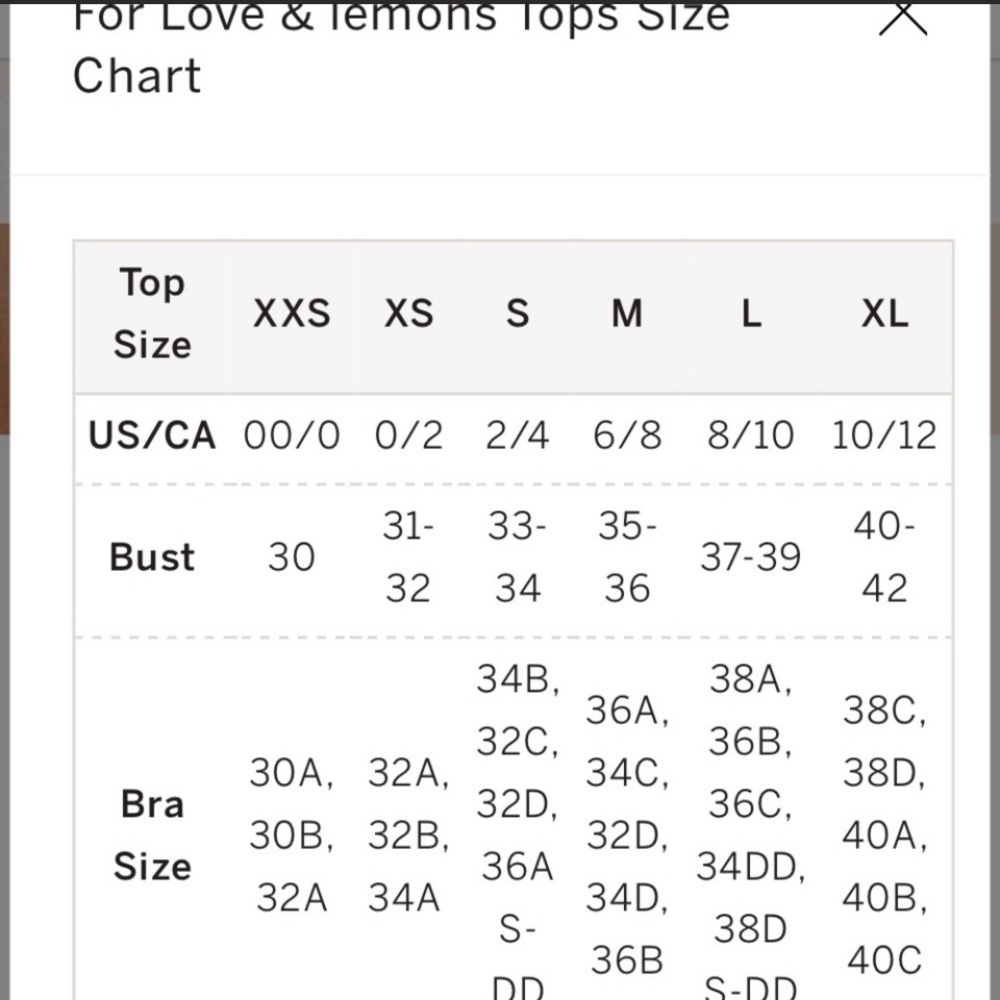Click the Top Size header cell

click(152, 314)
